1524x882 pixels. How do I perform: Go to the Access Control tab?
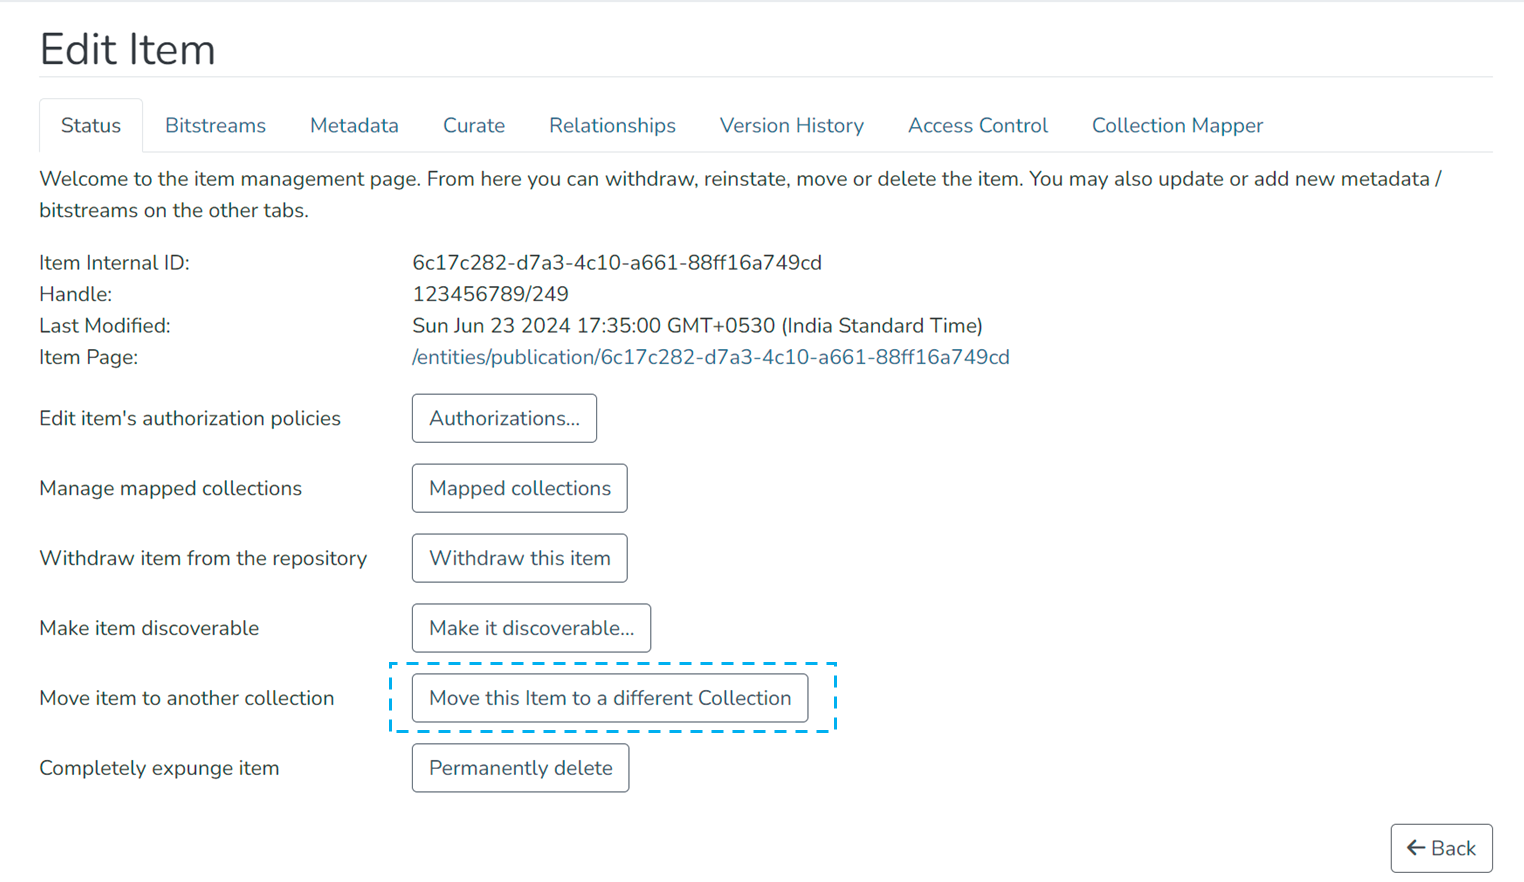pos(977,125)
